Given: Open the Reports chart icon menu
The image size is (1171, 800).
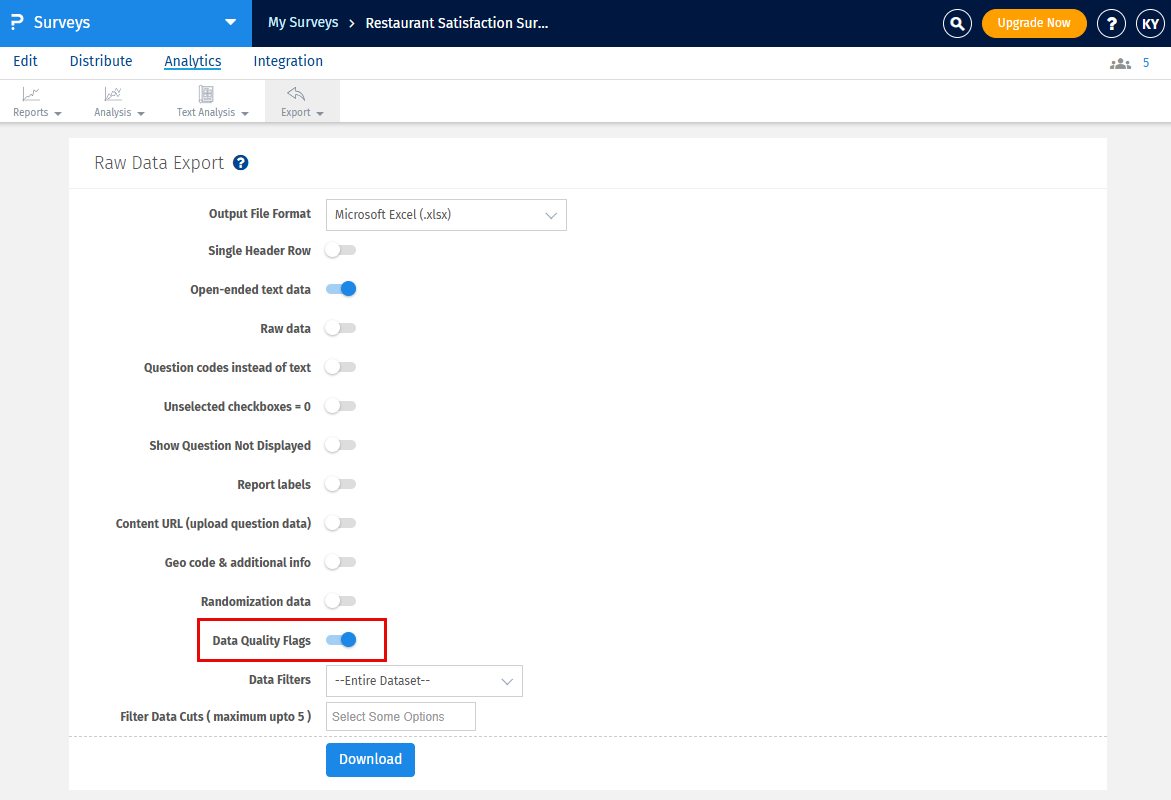Looking at the screenshot, I should (x=31, y=95).
